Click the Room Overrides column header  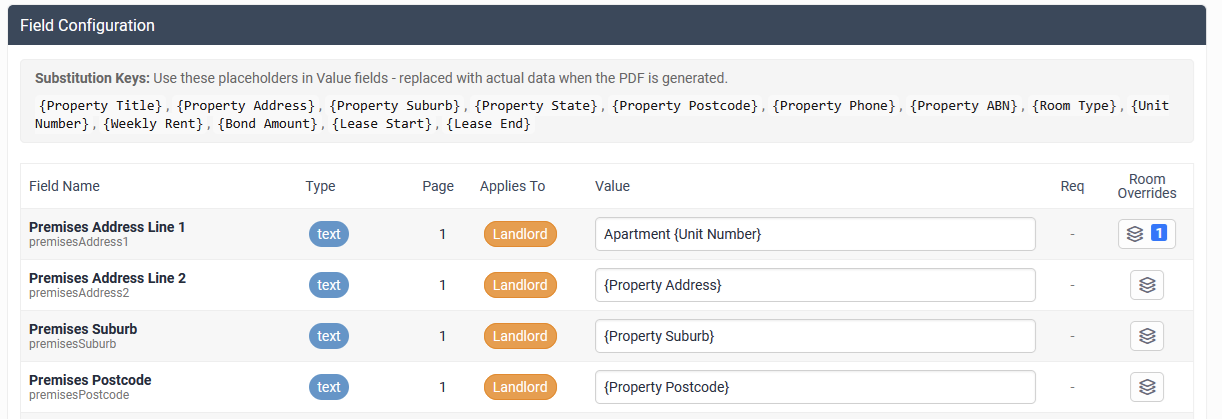click(1146, 186)
